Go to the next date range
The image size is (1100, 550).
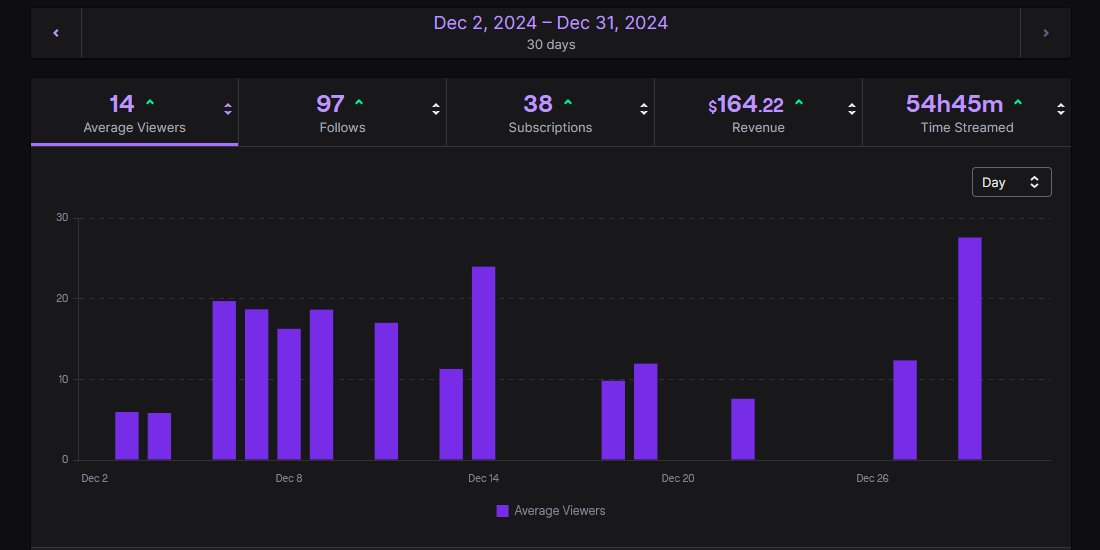(x=1045, y=33)
